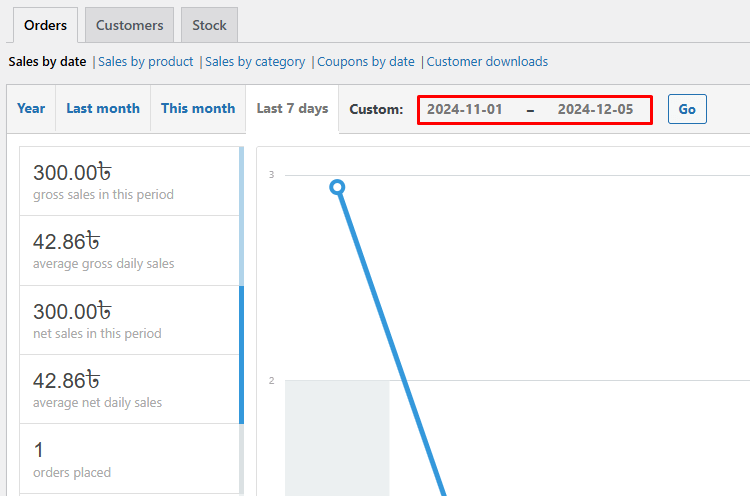Select the Last 7 days range
The width and height of the screenshot is (750, 496).
[x=292, y=109]
